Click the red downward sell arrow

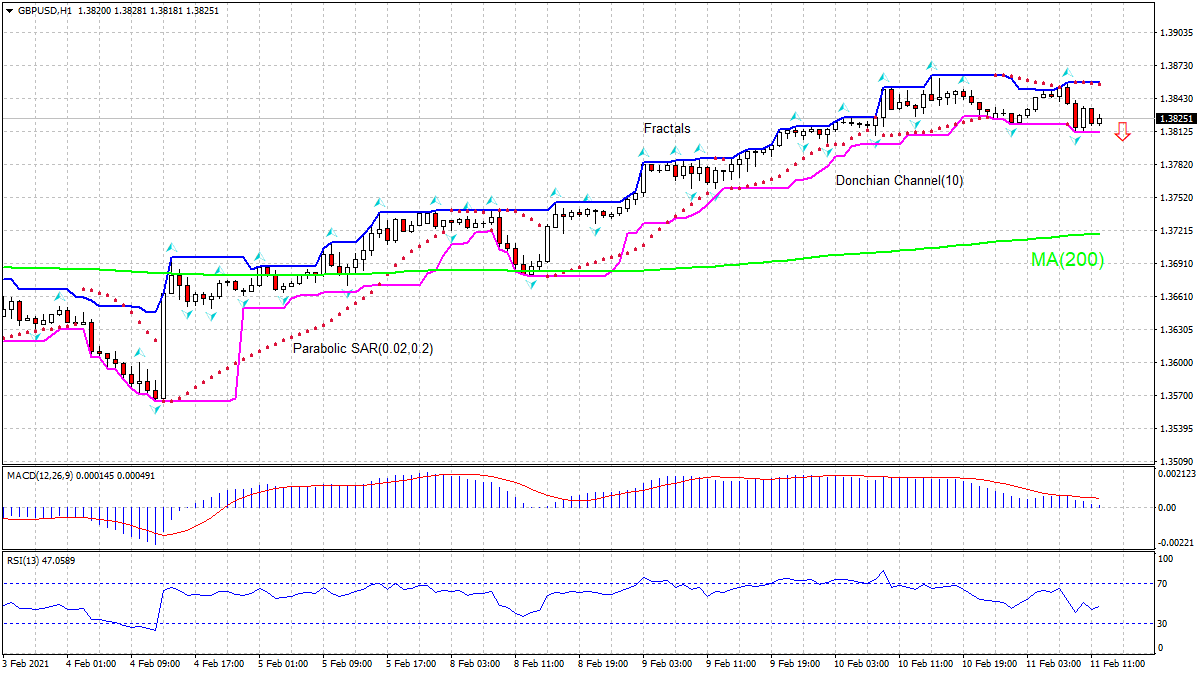(1122, 131)
